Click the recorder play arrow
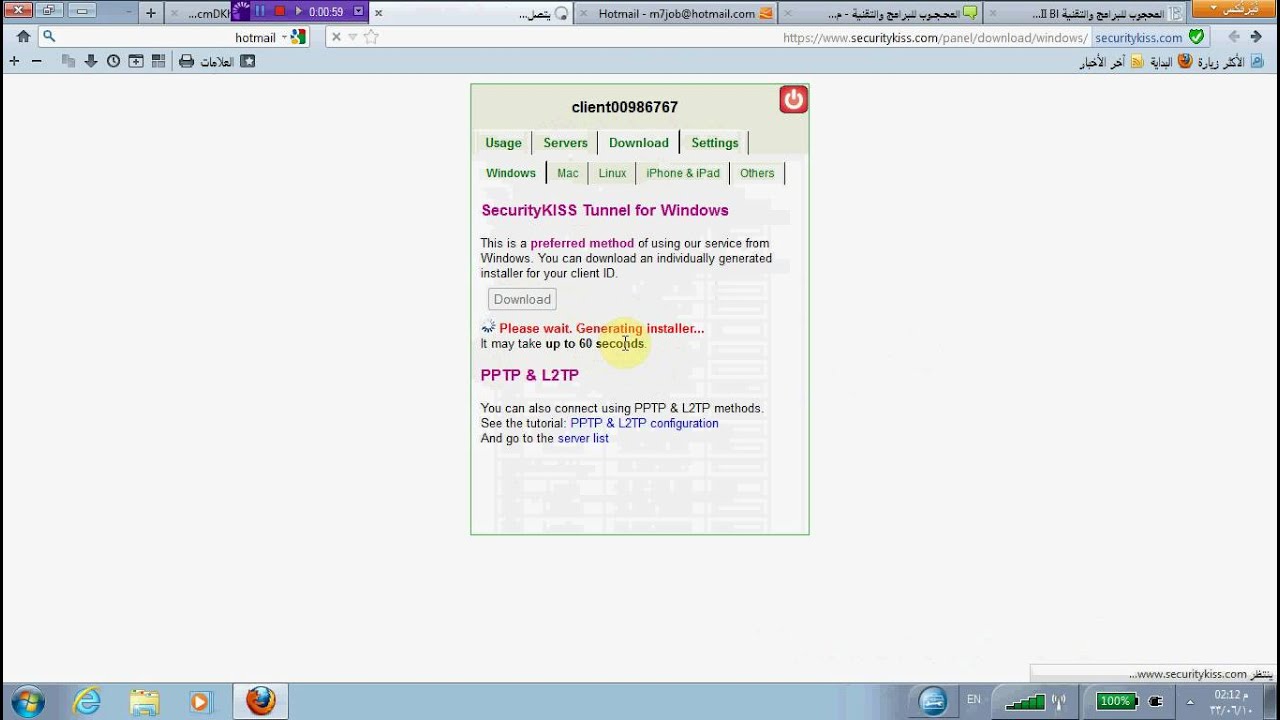1280x720 pixels. 298,11
